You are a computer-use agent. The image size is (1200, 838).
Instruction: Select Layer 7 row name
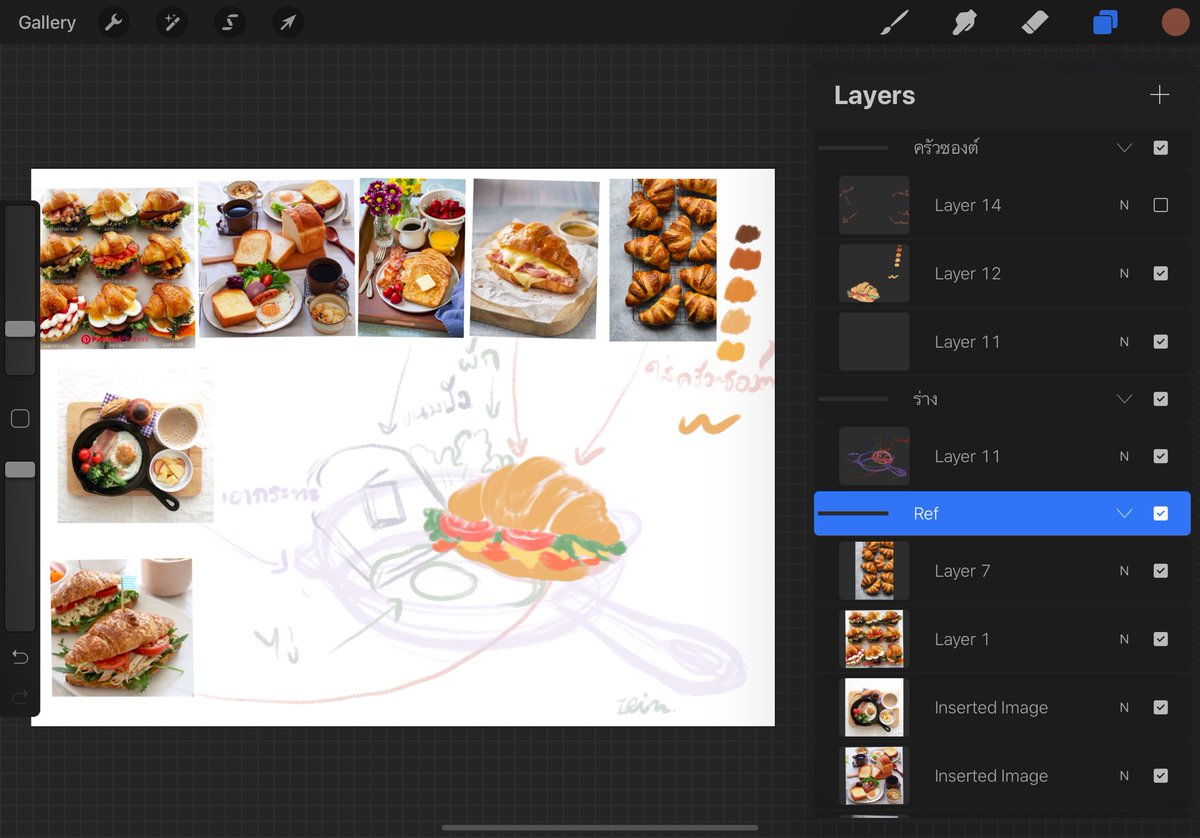[962, 571]
